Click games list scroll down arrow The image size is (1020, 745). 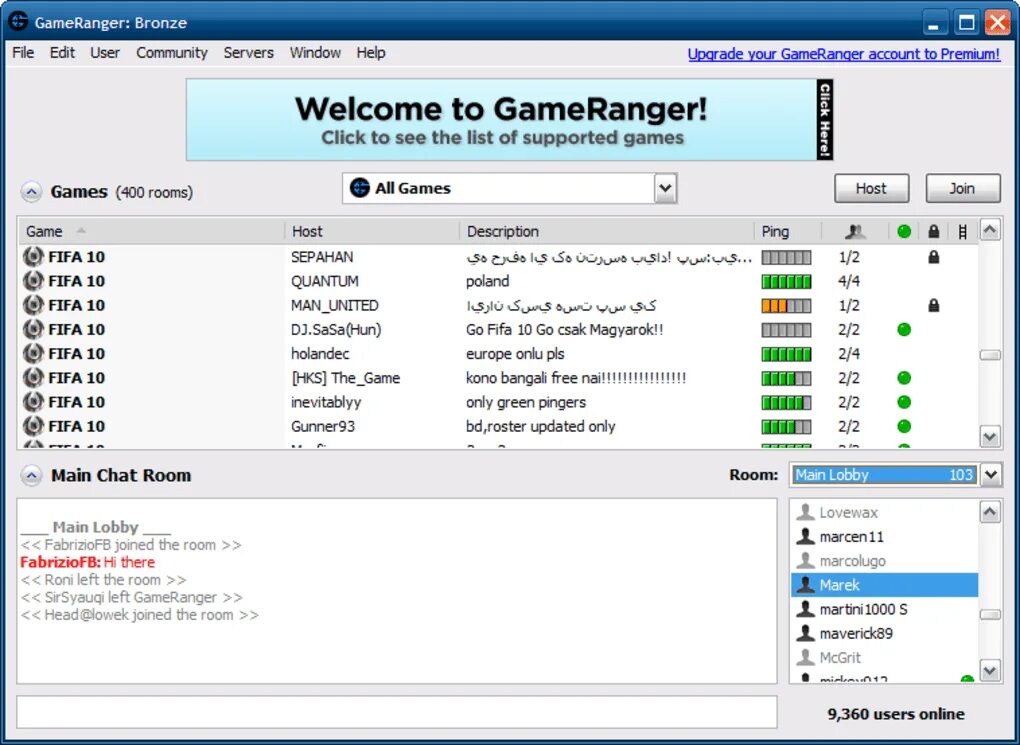pyautogui.click(x=990, y=437)
